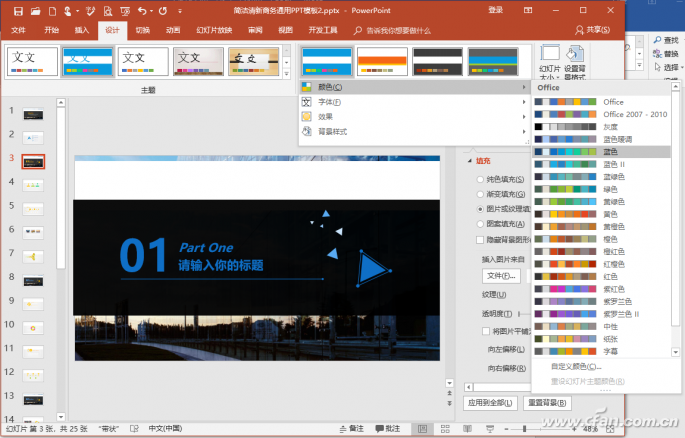The image size is (685, 438).
Task: Expand the colors (颜色) submenu arrow
Action: (524, 87)
